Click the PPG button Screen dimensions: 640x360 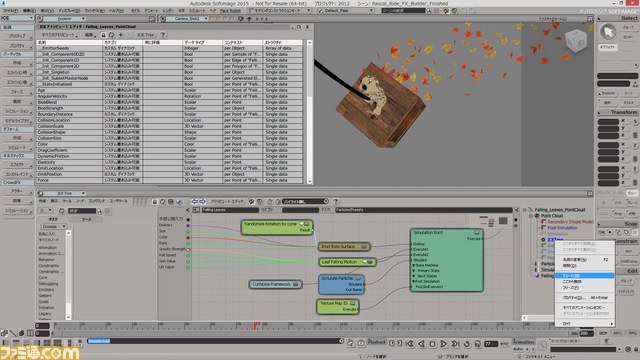coord(633,333)
